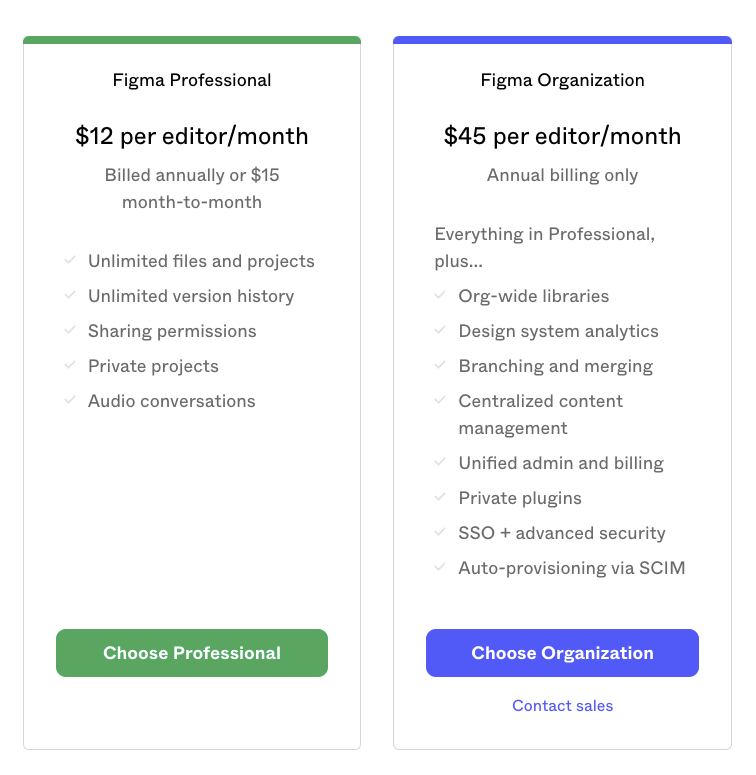756x775 pixels.
Task: Click the Figma Organization plan title
Action: click(x=562, y=80)
